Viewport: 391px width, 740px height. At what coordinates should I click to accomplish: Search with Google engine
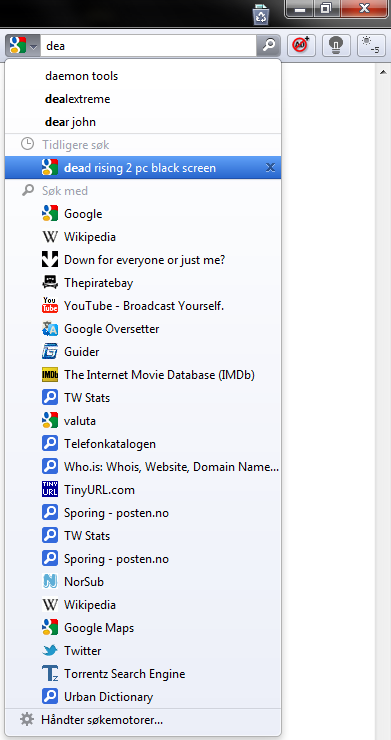(143, 214)
